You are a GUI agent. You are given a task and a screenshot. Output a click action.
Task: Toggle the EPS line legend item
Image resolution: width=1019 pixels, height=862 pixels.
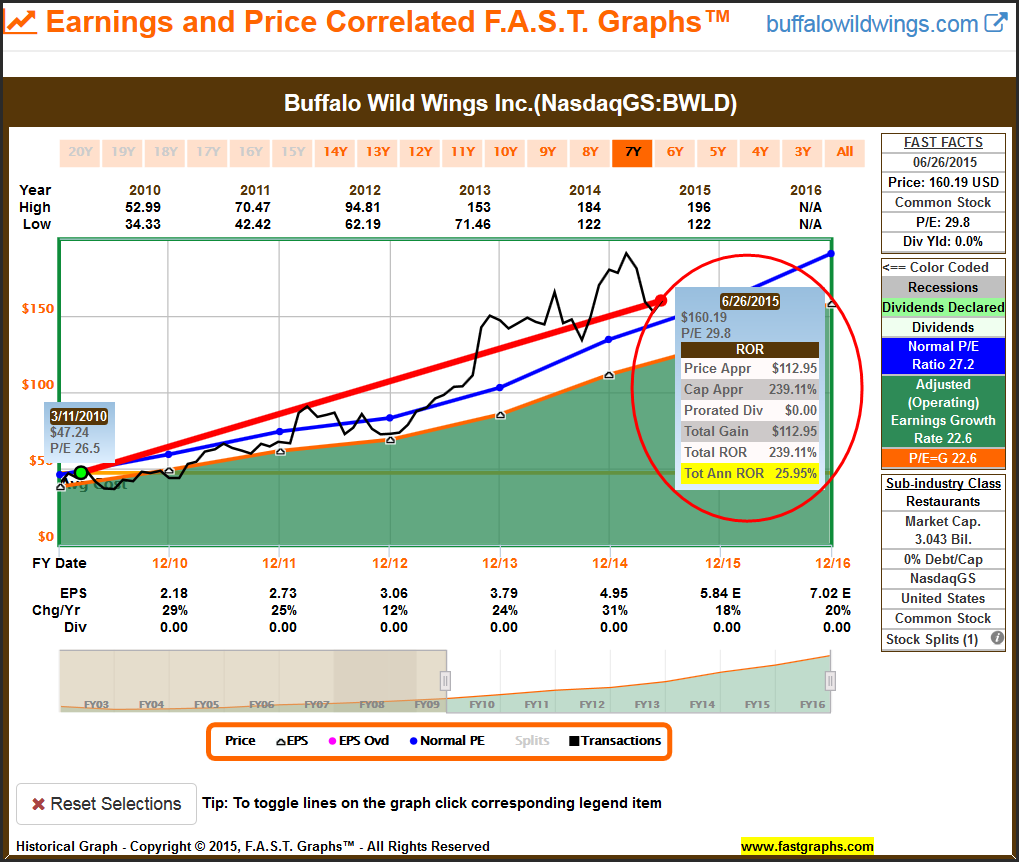[292, 741]
